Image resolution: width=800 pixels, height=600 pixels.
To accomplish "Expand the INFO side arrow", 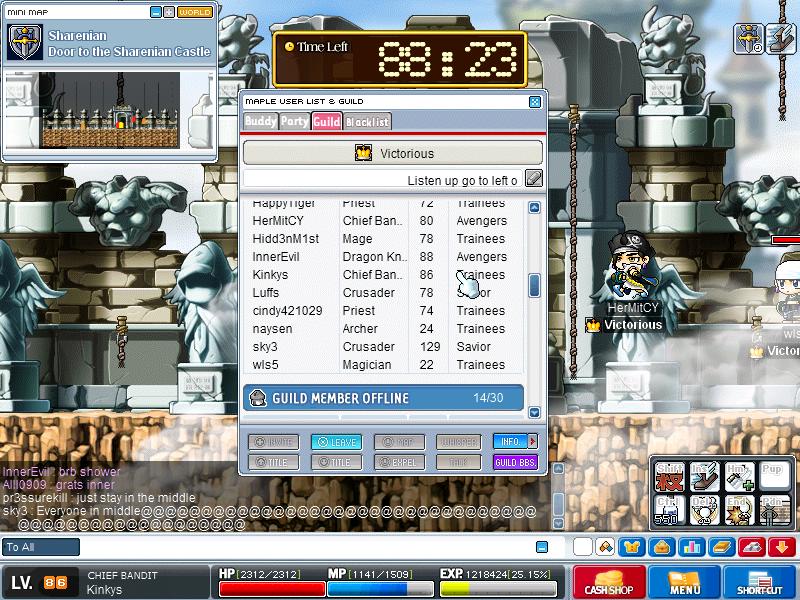I will tap(533, 441).
